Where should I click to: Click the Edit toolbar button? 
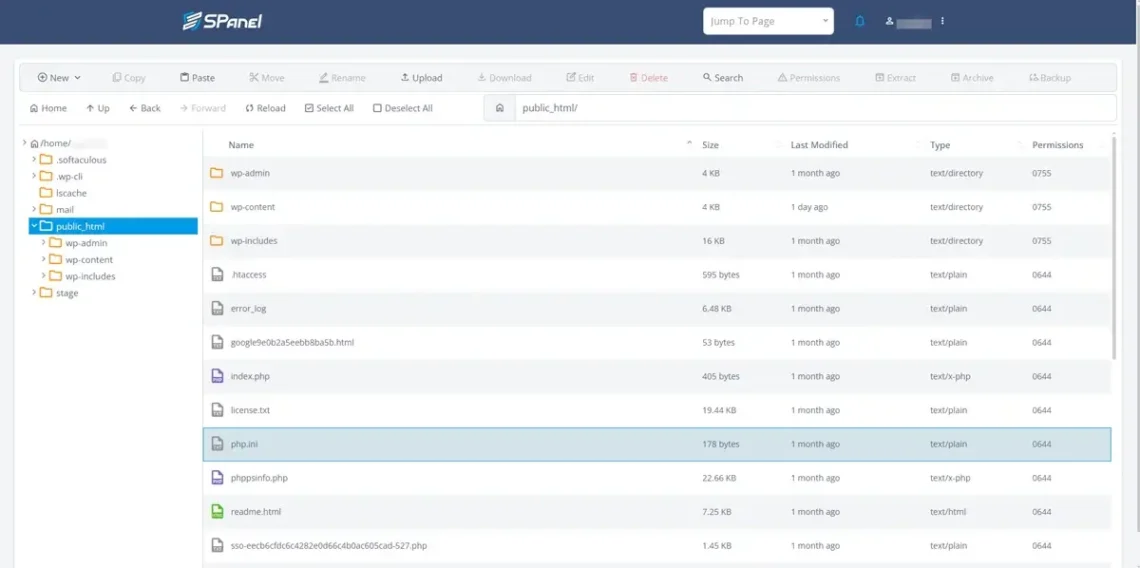[580, 78]
